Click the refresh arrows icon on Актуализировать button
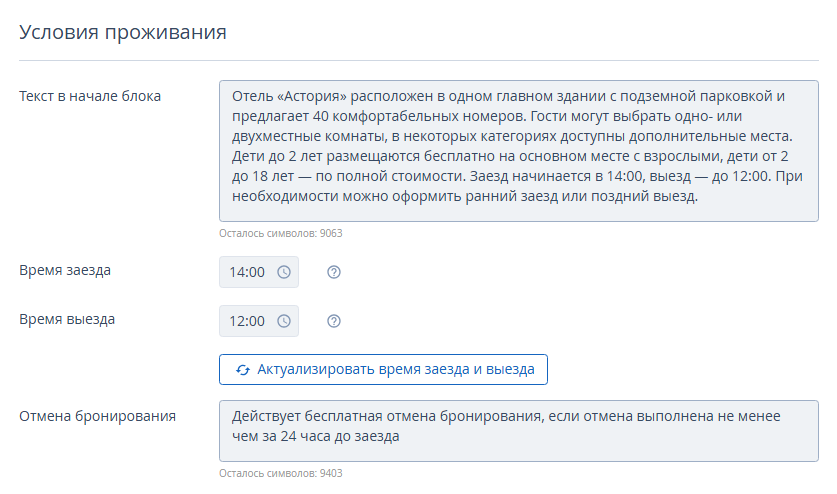Screen dimensions: 837x494 pyautogui.click(x=243, y=370)
